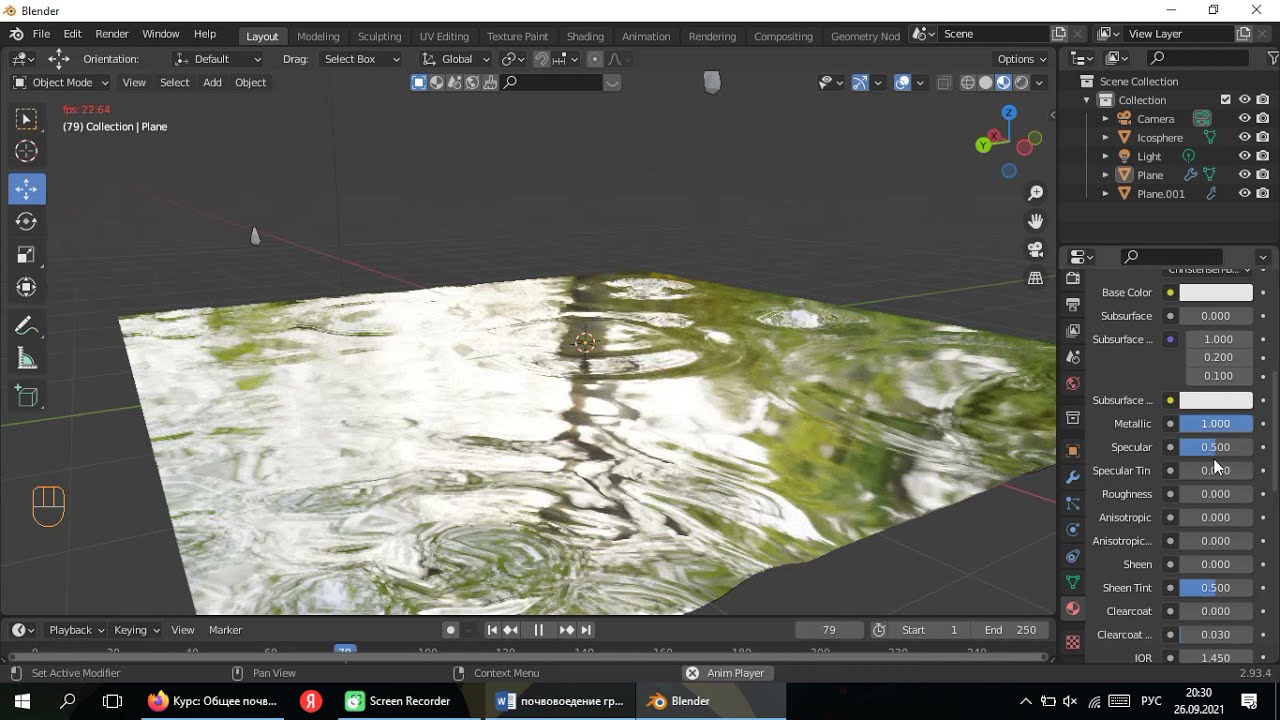Open the Modifier properties wrench tab
This screenshot has height=720, width=1280.
pyautogui.click(x=1073, y=477)
